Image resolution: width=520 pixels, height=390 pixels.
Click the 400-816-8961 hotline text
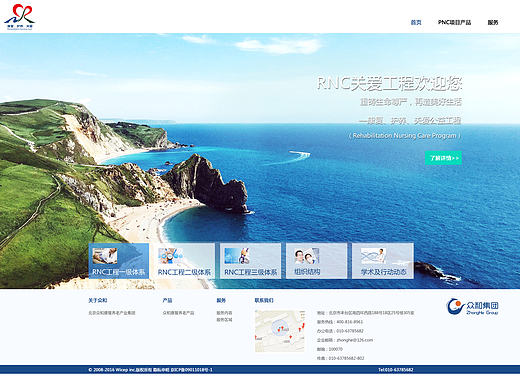pos(350,322)
